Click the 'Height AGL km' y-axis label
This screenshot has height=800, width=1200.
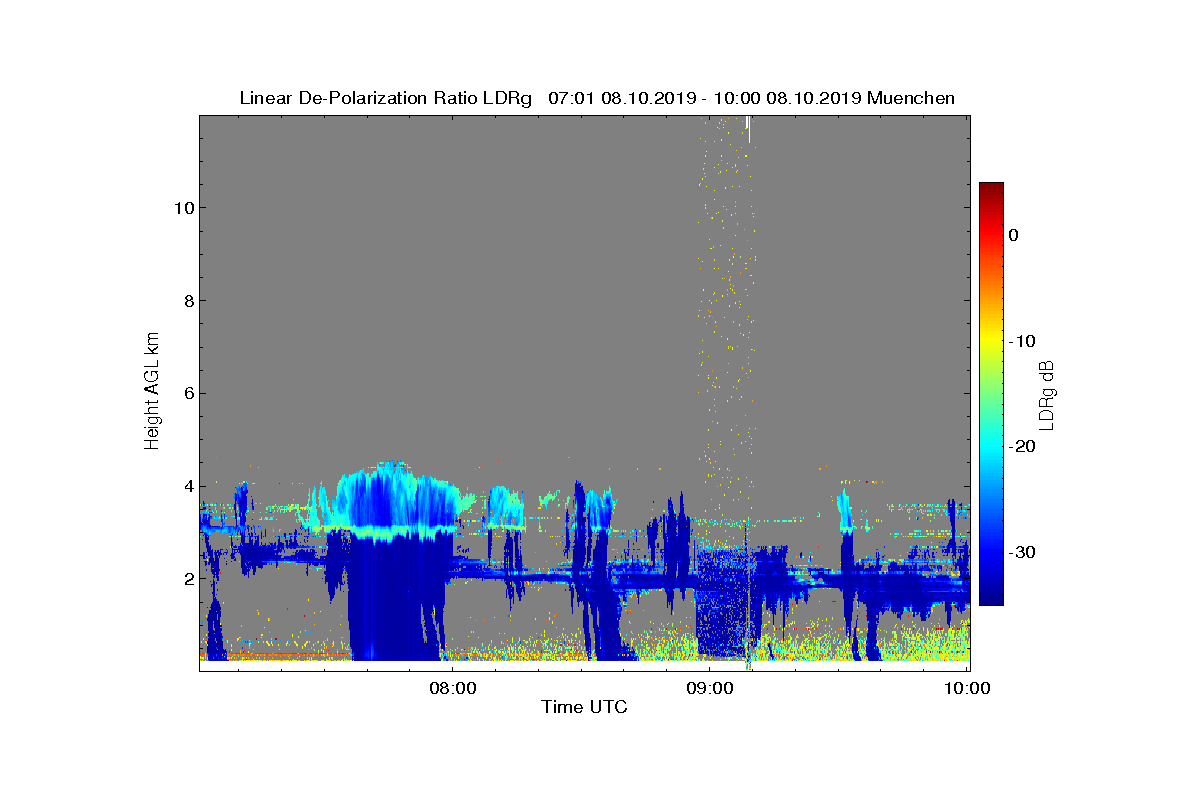tap(152, 391)
